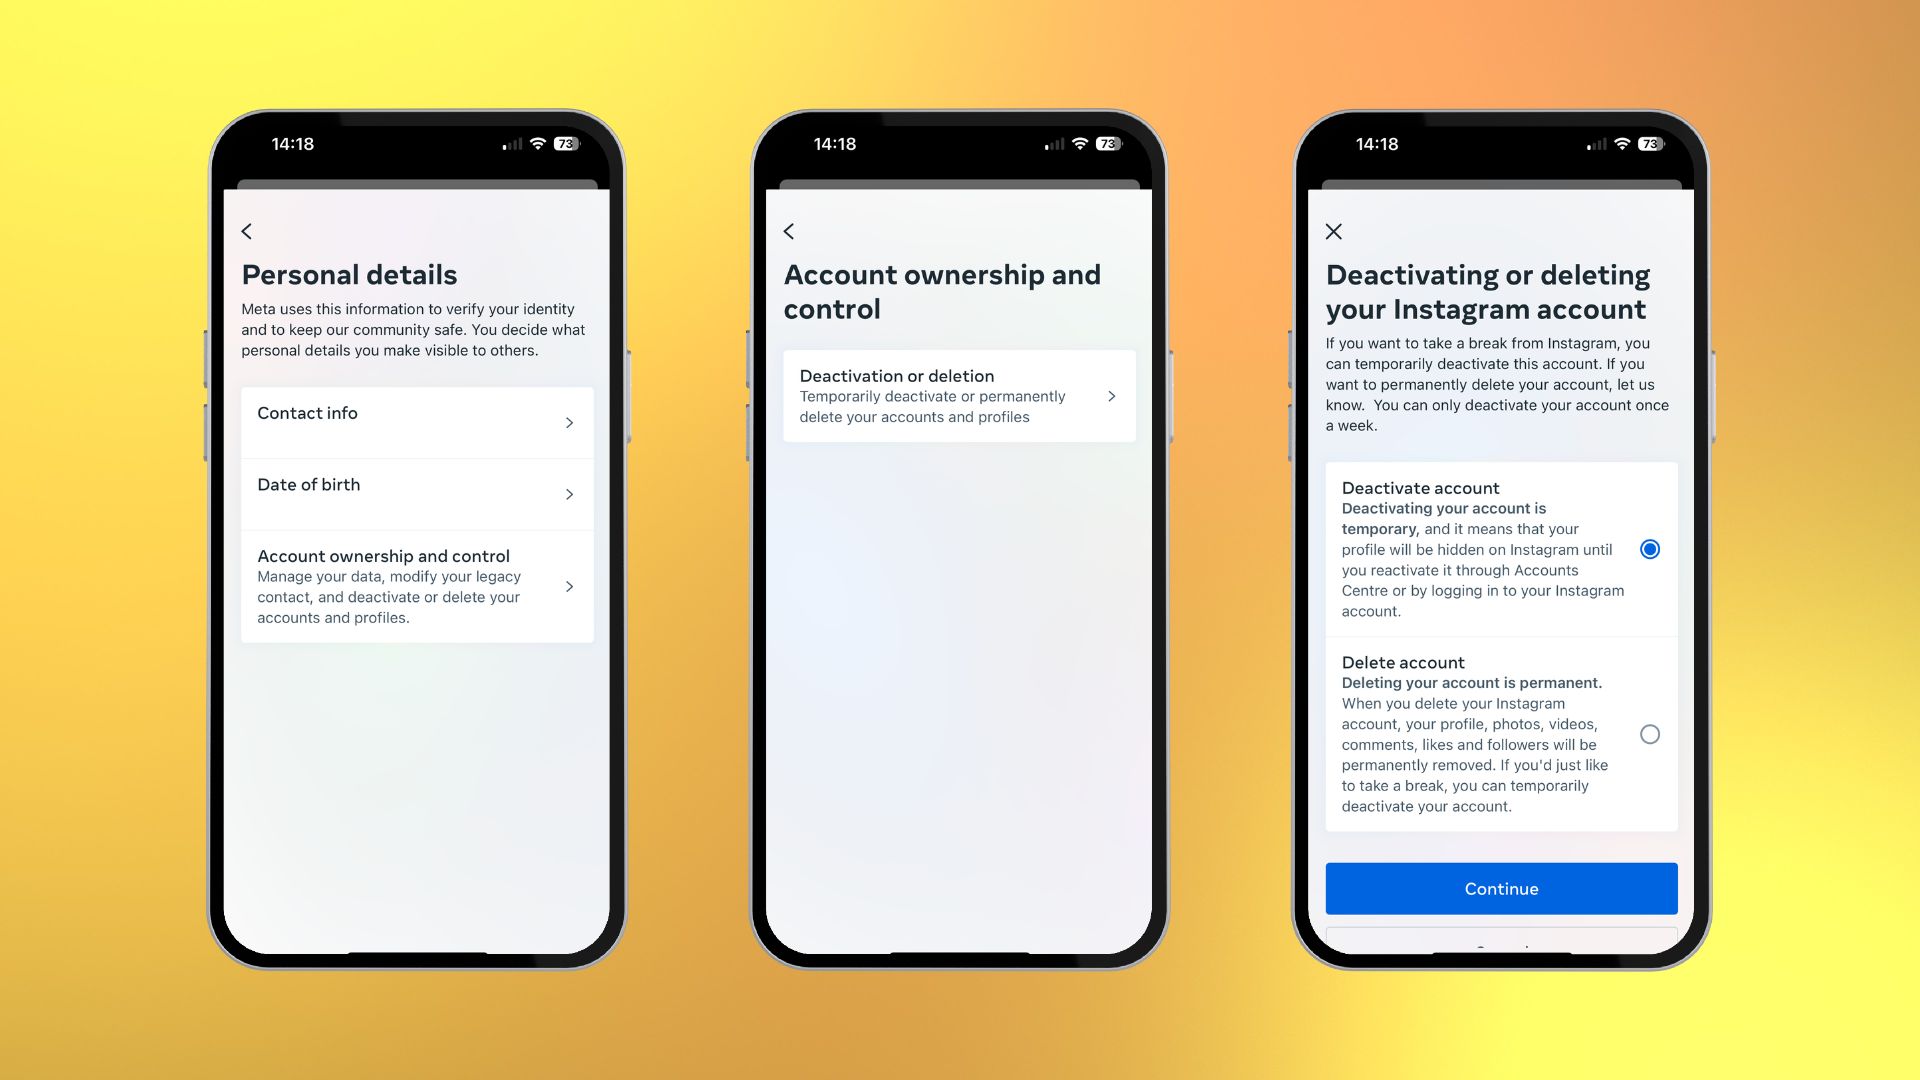Select the Deactivate account radio button
1920x1080 pixels.
pos(1650,549)
